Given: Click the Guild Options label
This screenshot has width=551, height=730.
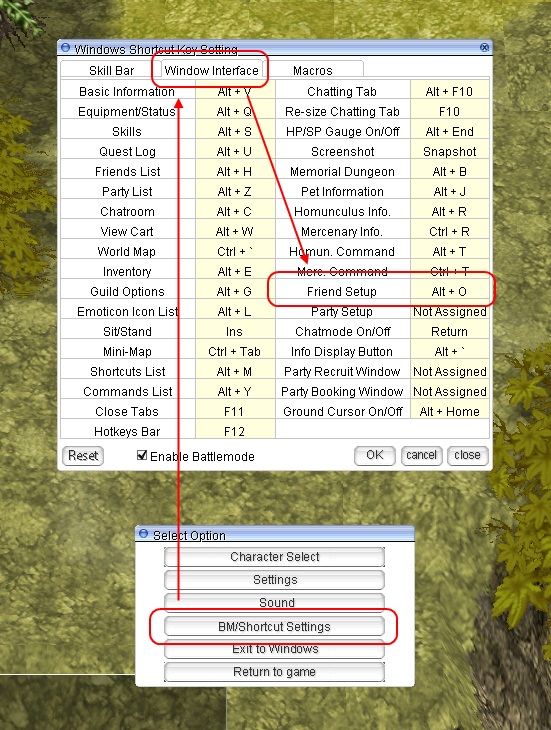Looking at the screenshot, I should click(x=127, y=291).
